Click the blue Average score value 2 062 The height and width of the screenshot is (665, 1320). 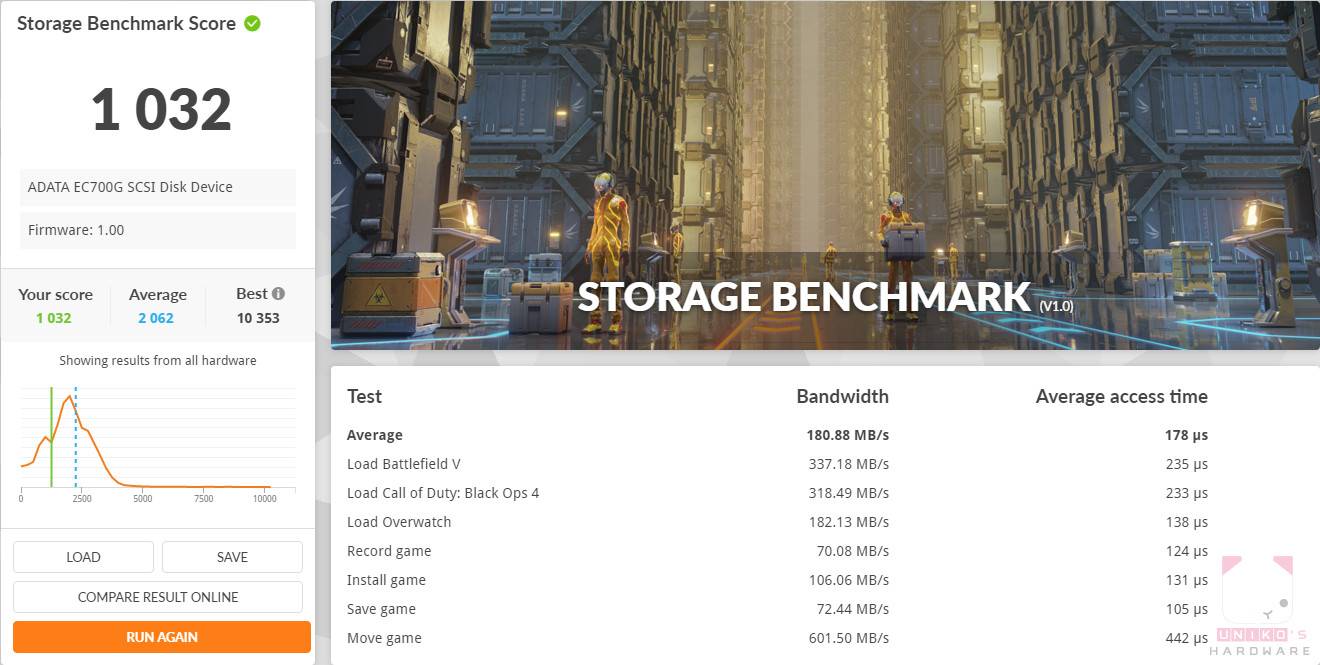coord(155,318)
